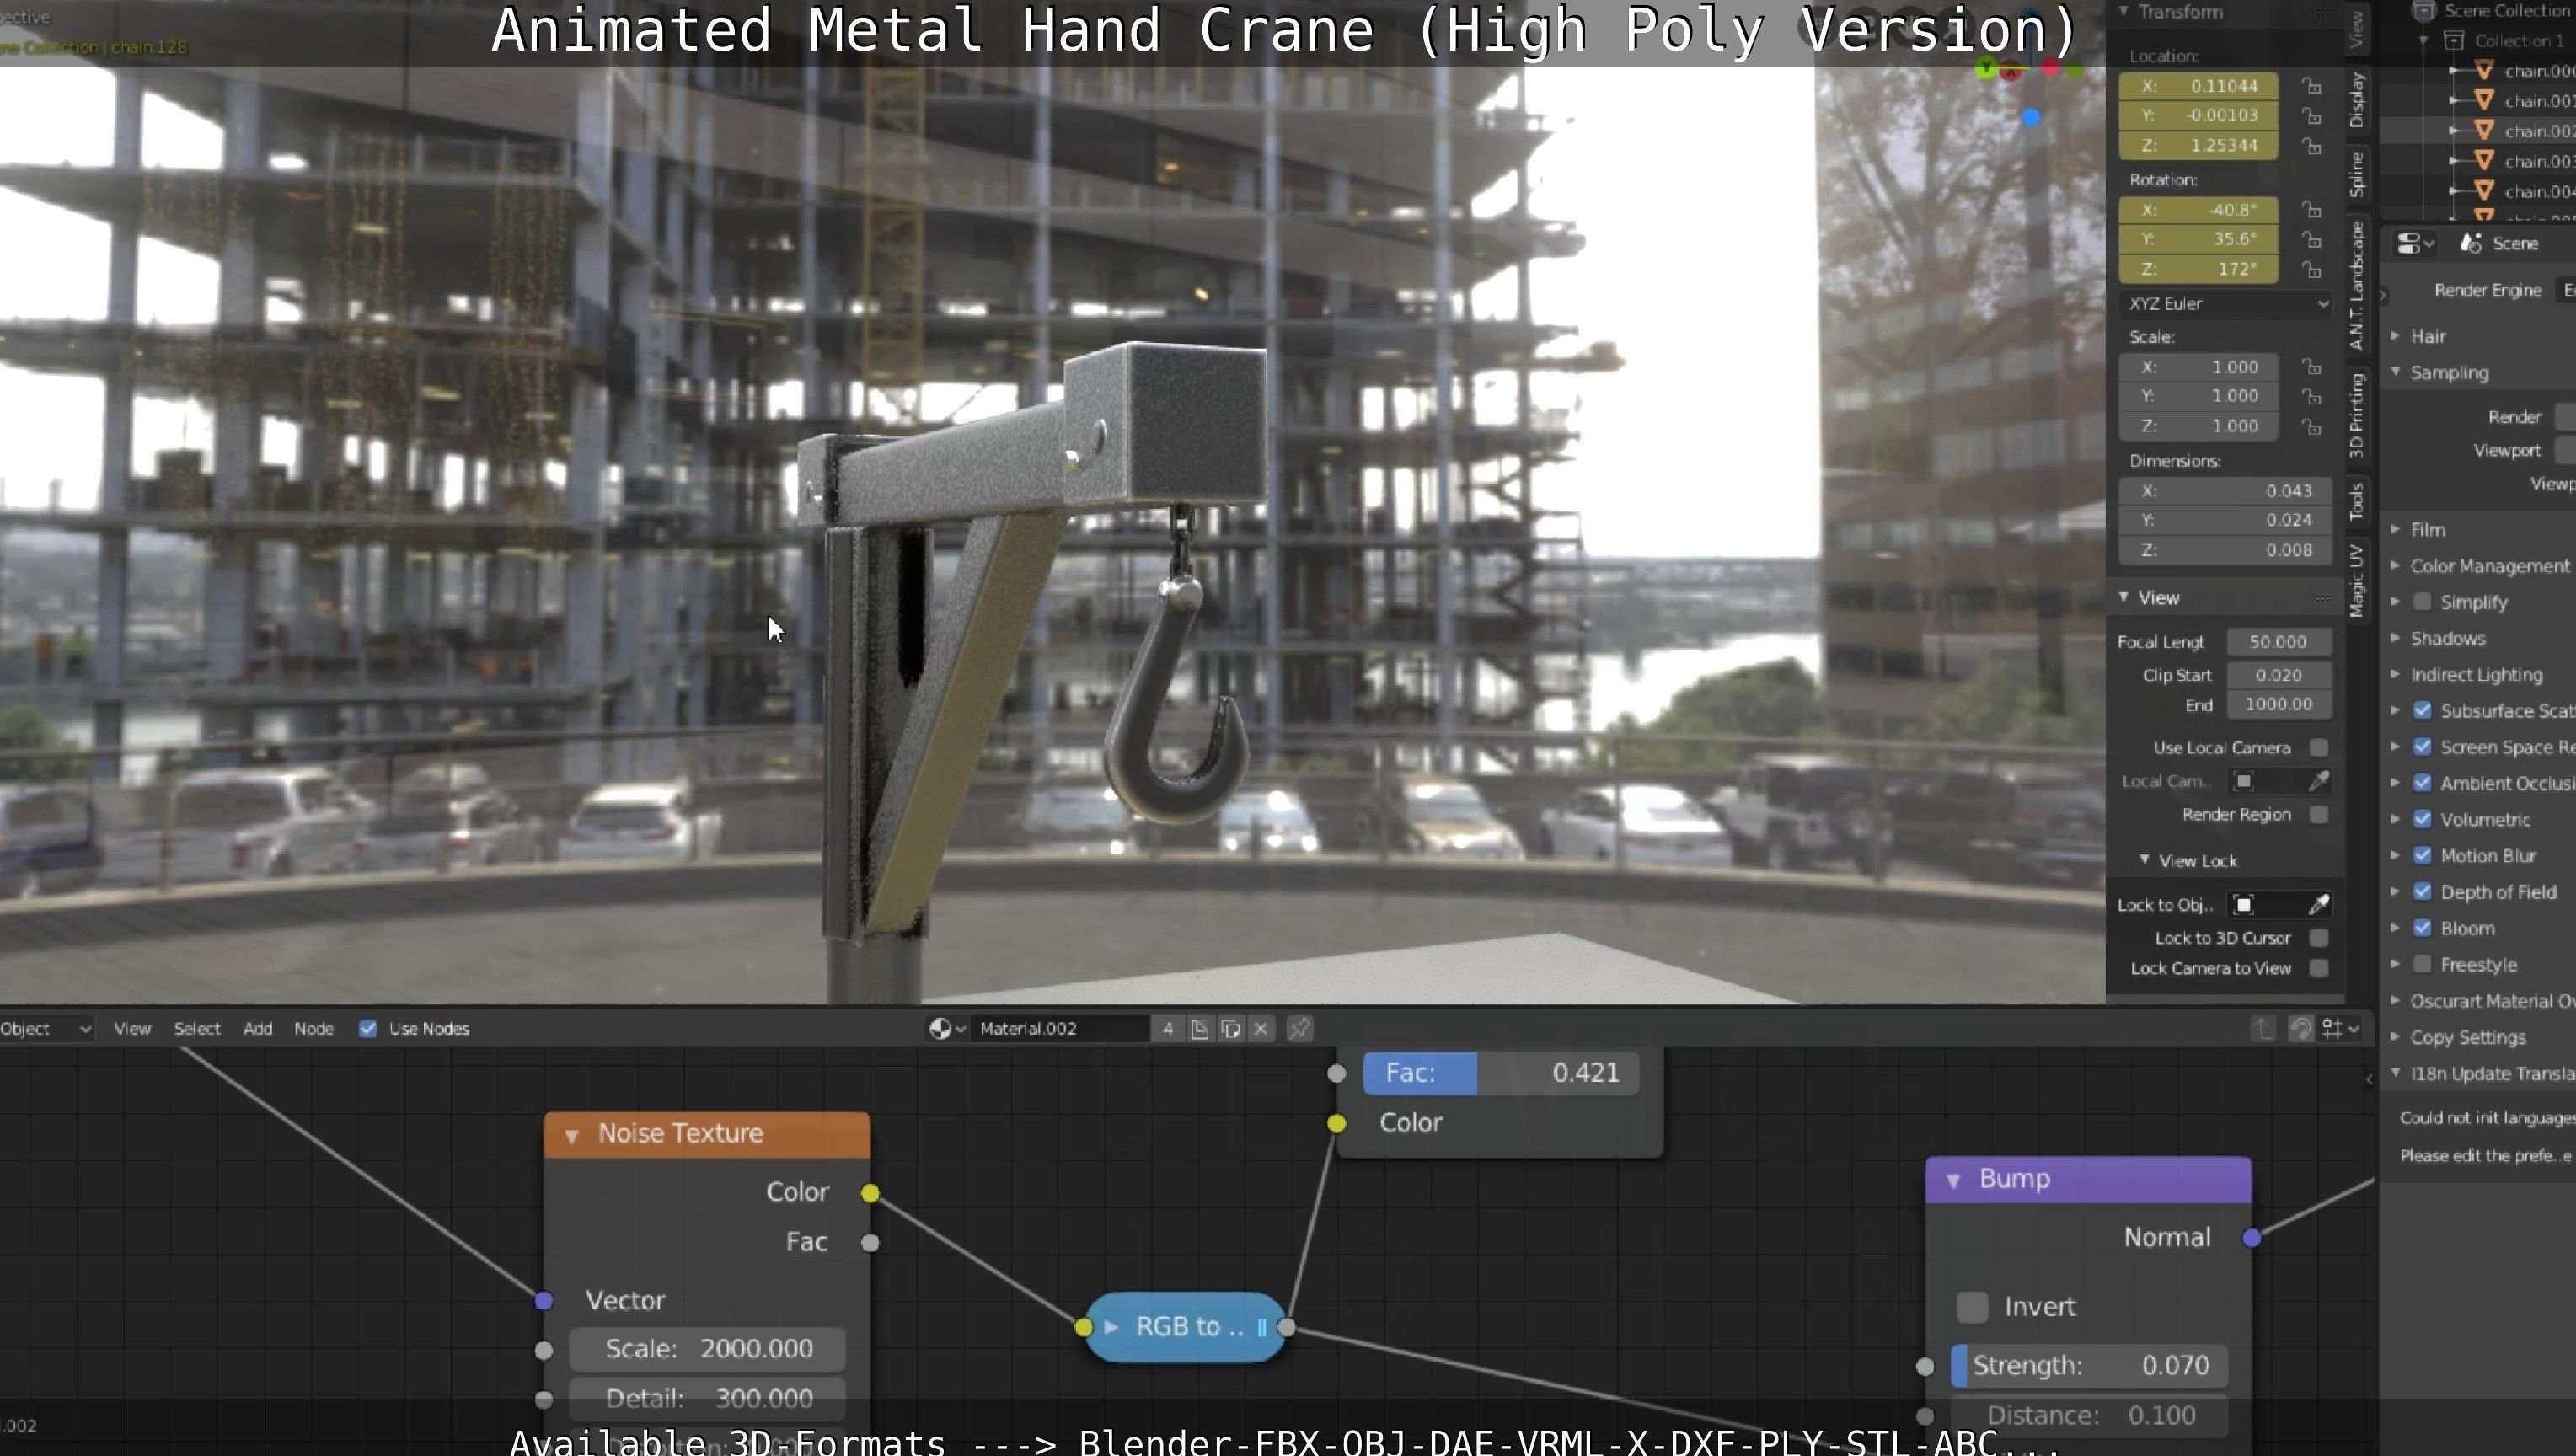
Task: Toggle the lock for Location Z
Action: pos(2311,146)
